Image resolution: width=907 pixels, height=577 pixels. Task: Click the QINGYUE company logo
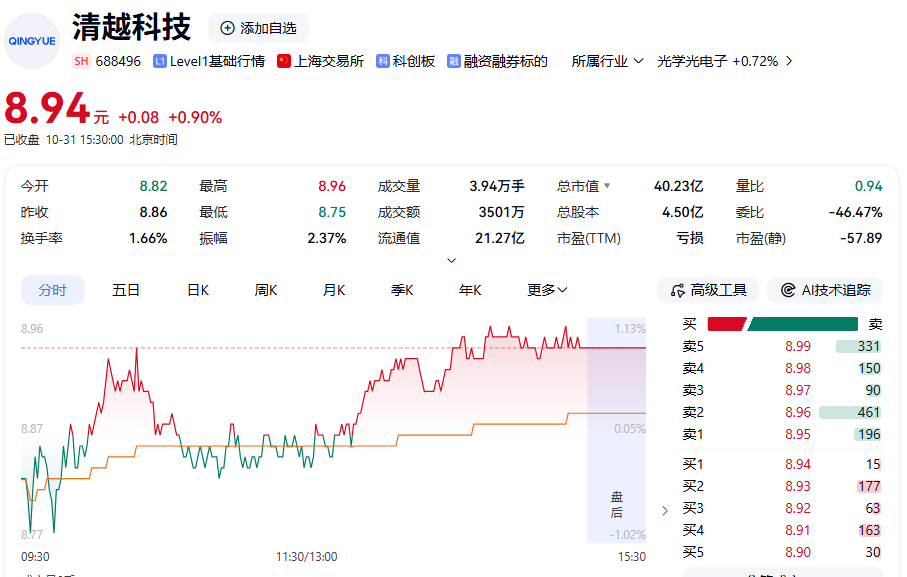(x=32, y=41)
